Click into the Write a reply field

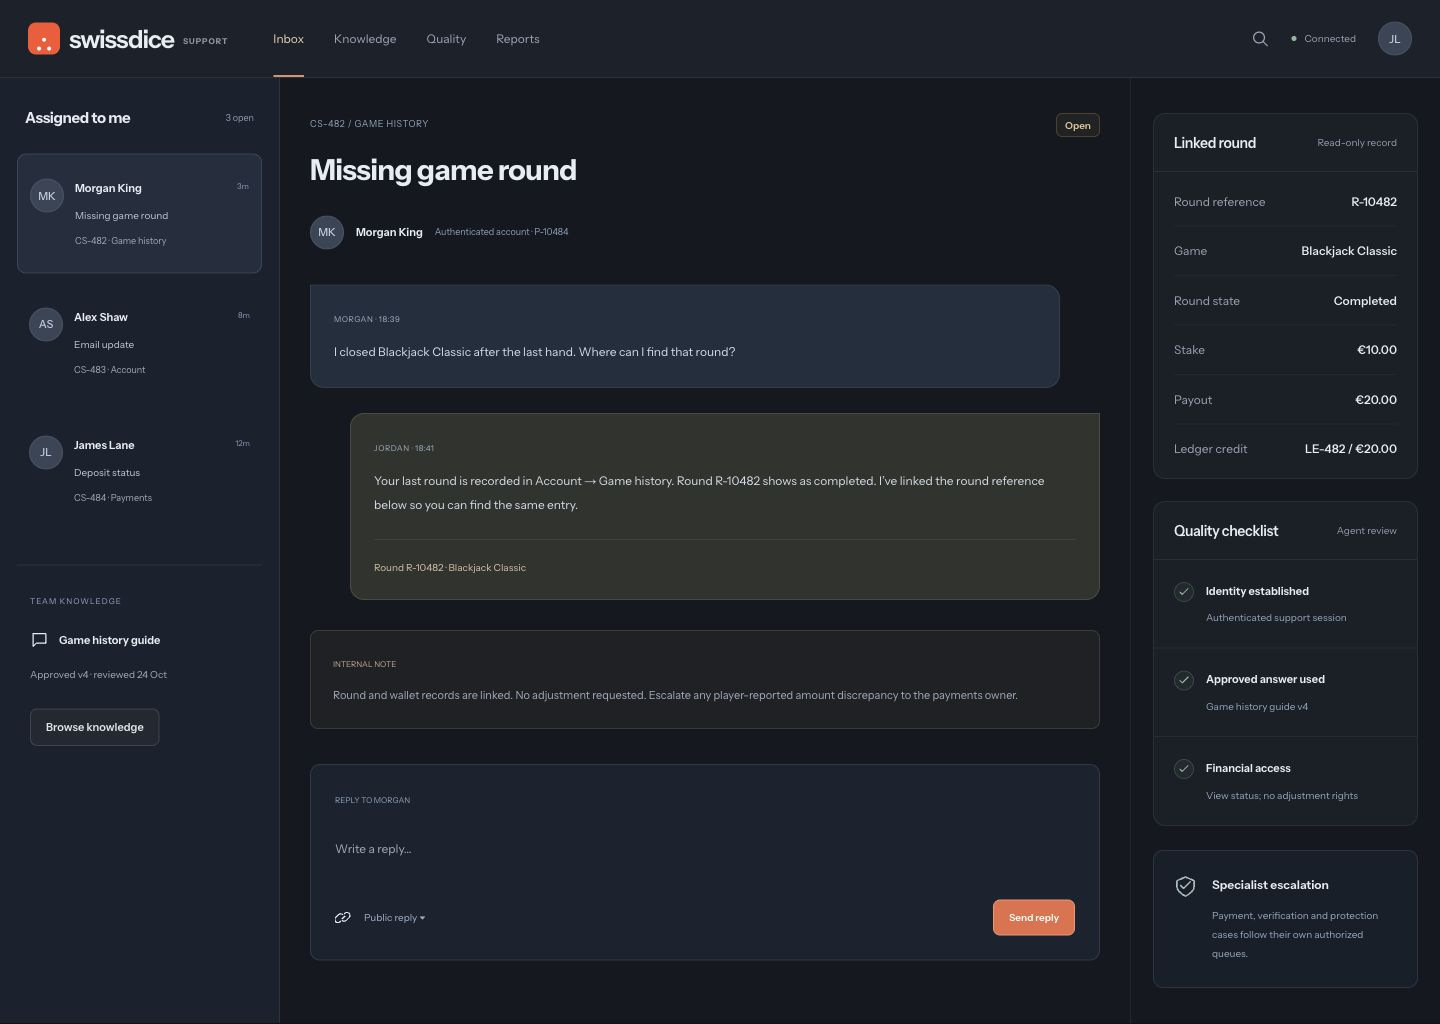pos(705,849)
